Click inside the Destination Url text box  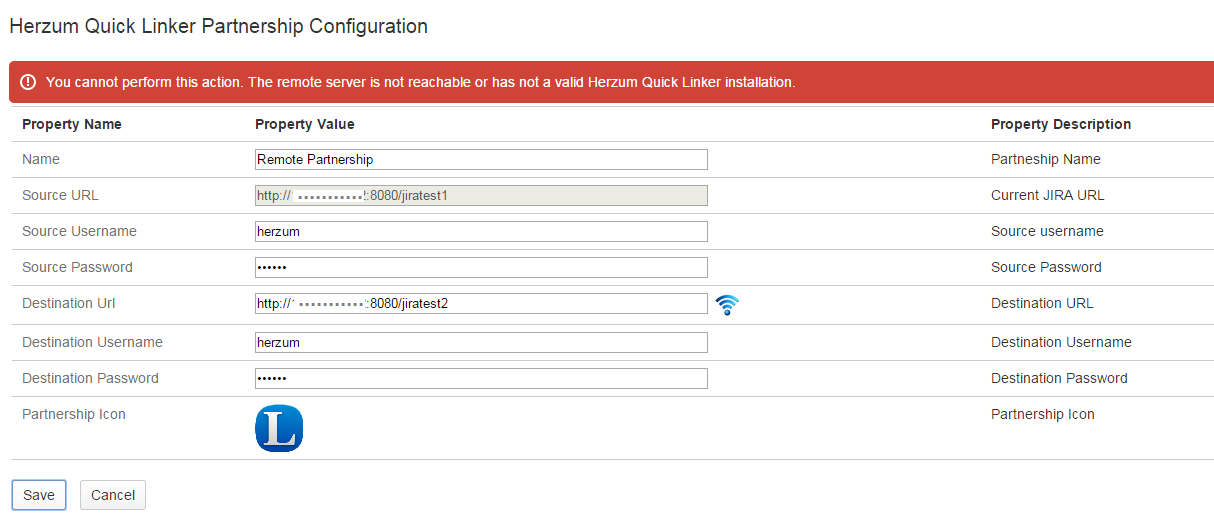coord(481,303)
